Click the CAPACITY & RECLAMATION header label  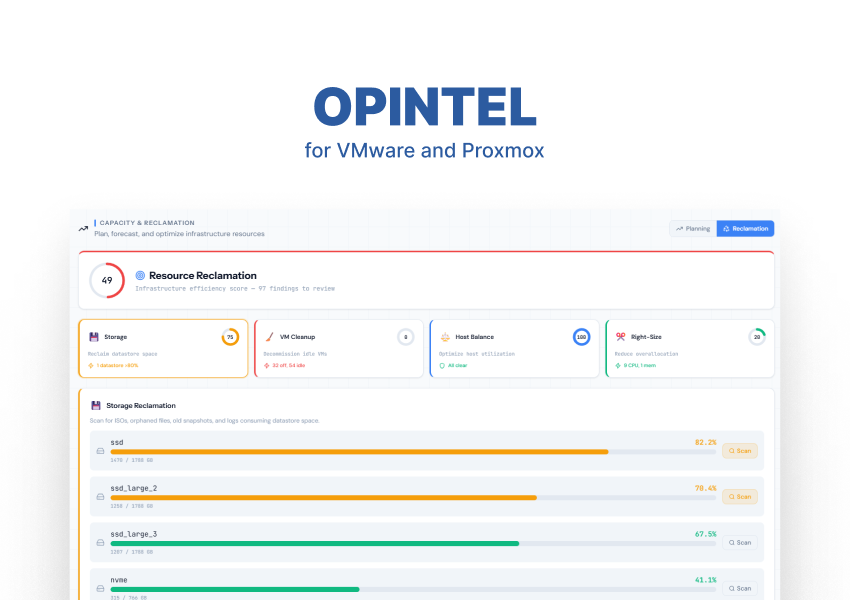click(147, 223)
